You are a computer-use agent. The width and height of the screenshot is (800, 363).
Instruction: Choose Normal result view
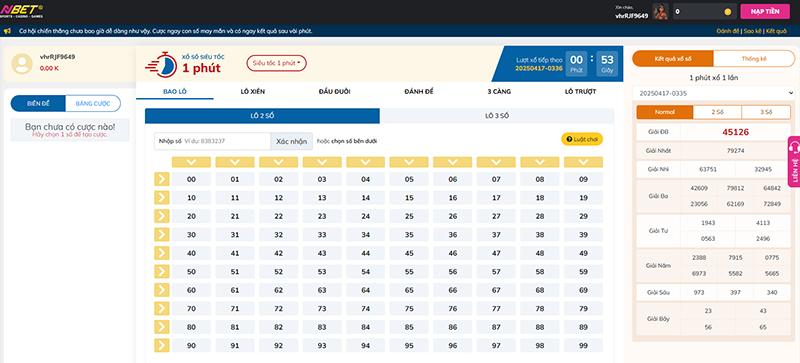[x=665, y=112]
